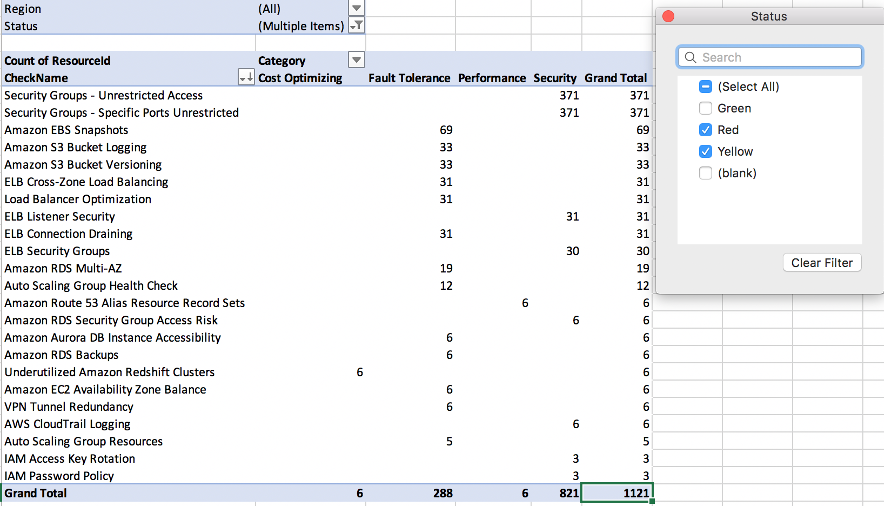Select the Amazon RDS Backups label
Screen dimensions: 884x506
pyautogui.click(x=61, y=356)
